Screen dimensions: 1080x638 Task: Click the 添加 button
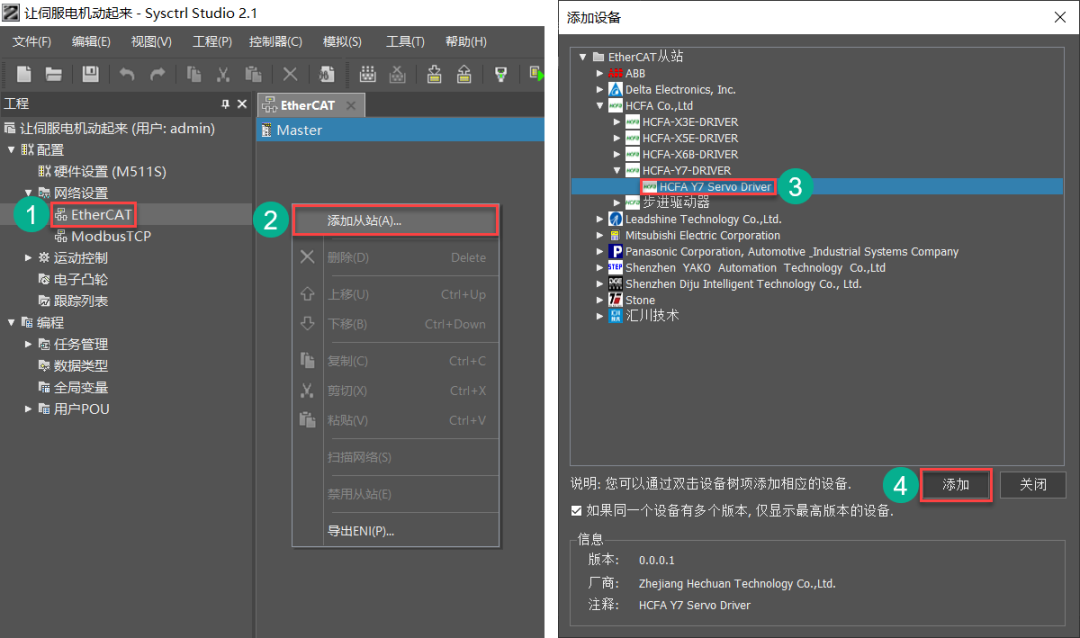coord(956,485)
